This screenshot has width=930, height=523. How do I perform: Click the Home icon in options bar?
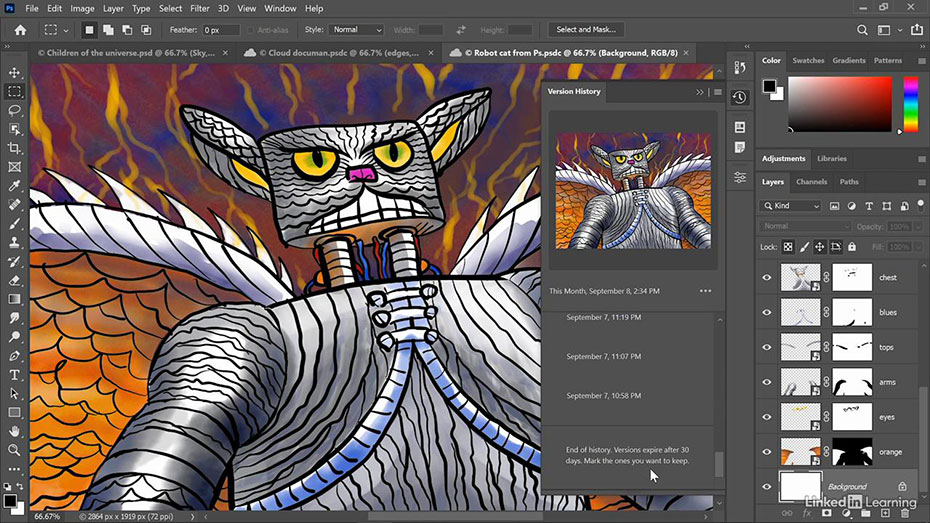click(20, 30)
